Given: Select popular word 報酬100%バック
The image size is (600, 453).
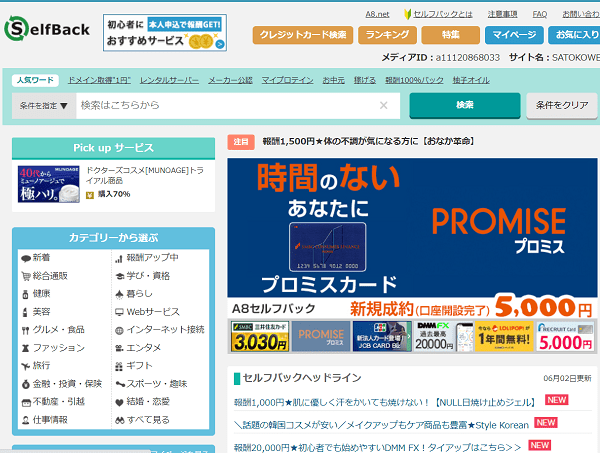Looking at the screenshot, I should 414,80.
